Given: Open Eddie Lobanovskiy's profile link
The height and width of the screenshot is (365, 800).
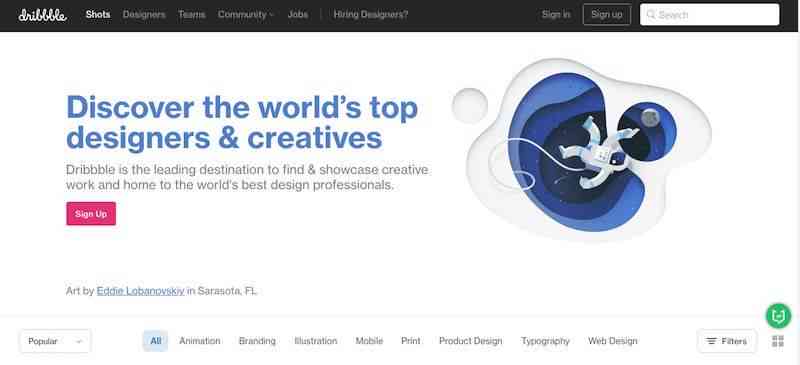Looking at the screenshot, I should click(x=140, y=291).
